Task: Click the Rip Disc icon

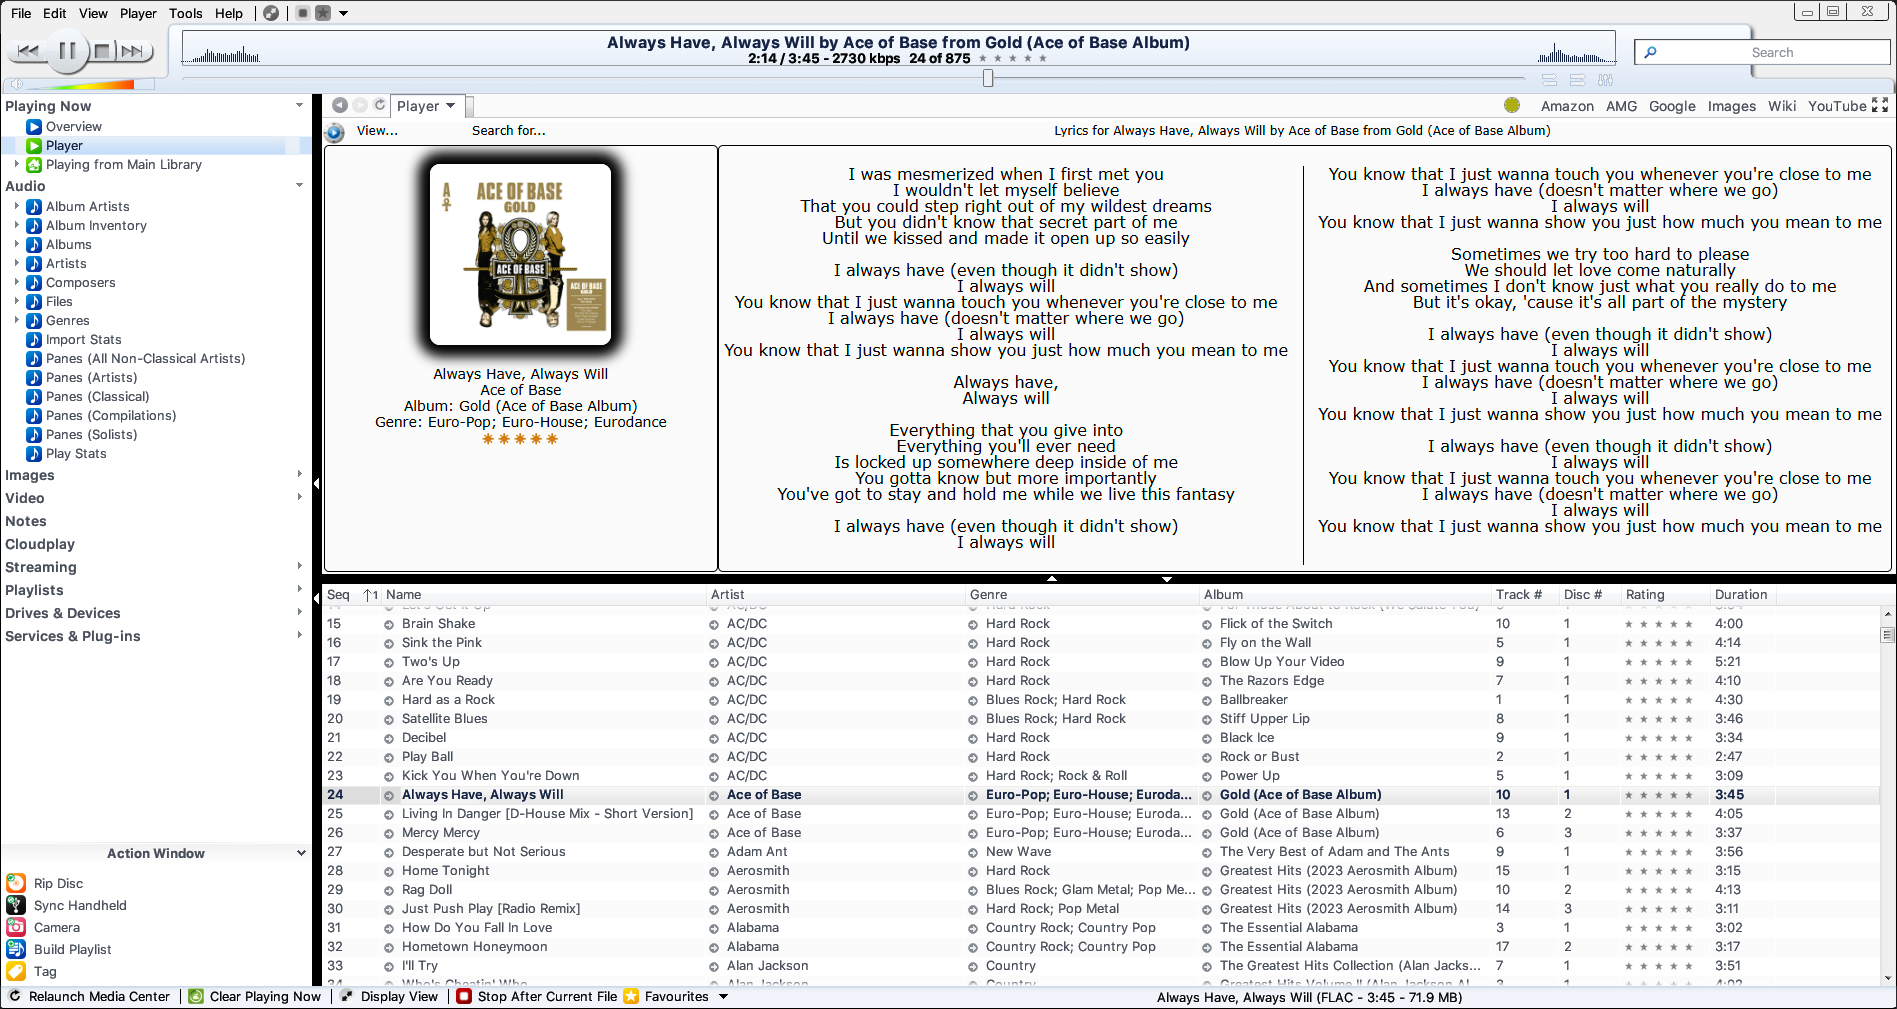Action: coord(16,883)
